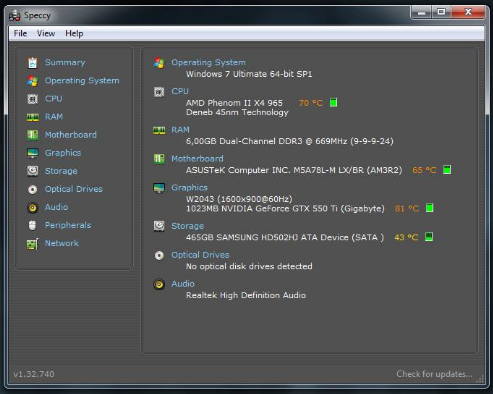Screen dimensions: 493x394
Task: Click the Graphics monitor icon in sidebar
Action: click(33, 153)
